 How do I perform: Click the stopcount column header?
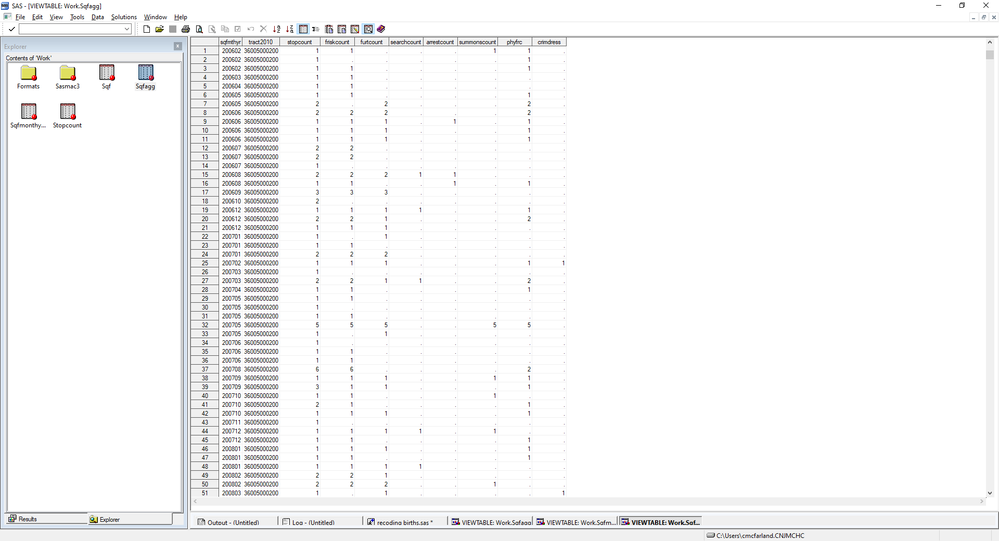[x=299, y=42]
